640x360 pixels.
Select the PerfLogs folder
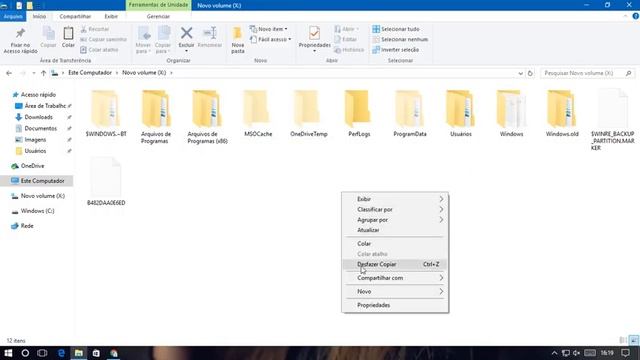pyautogui.click(x=359, y=113)
